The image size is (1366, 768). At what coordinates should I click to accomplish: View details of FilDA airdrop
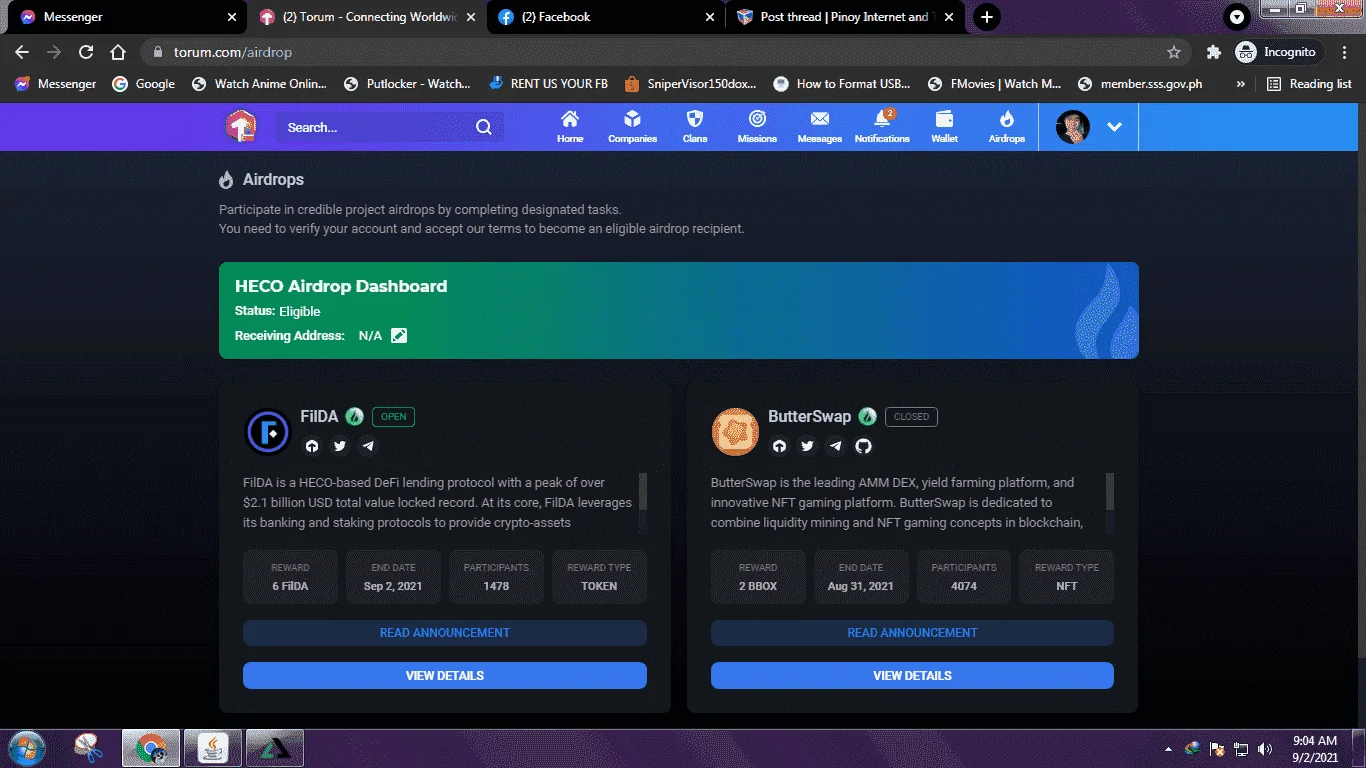point(445,676)
